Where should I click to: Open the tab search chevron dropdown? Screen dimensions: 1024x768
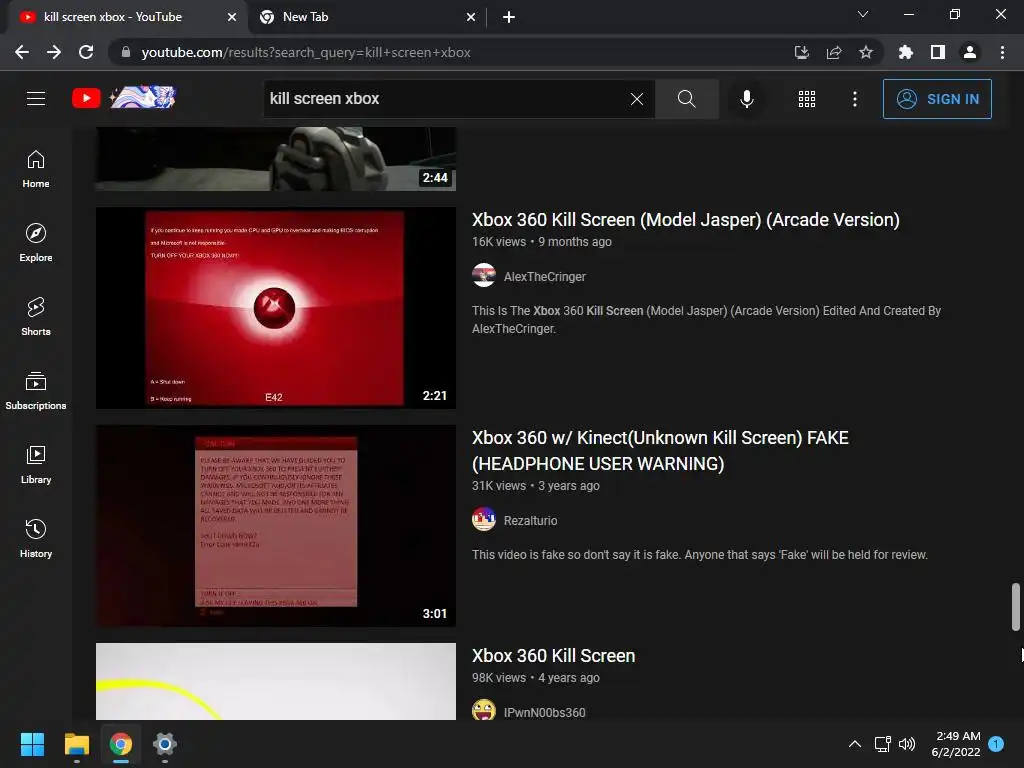863,14
